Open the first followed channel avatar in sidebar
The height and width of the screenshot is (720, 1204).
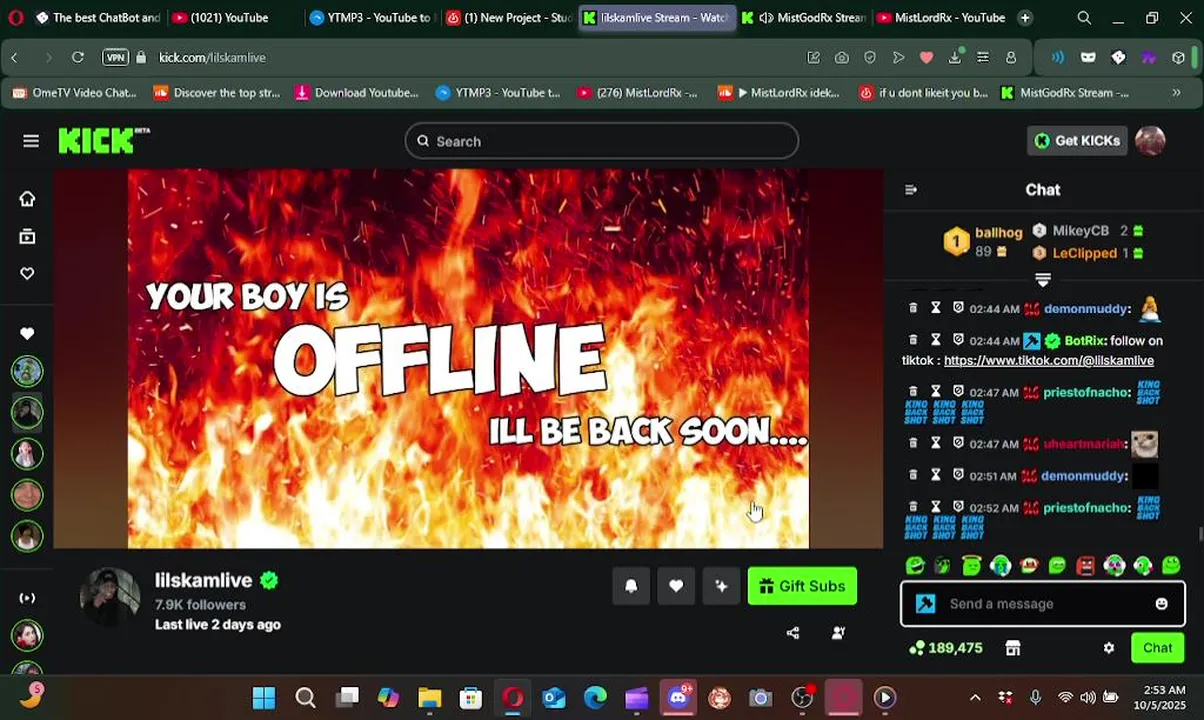(27, 371)
